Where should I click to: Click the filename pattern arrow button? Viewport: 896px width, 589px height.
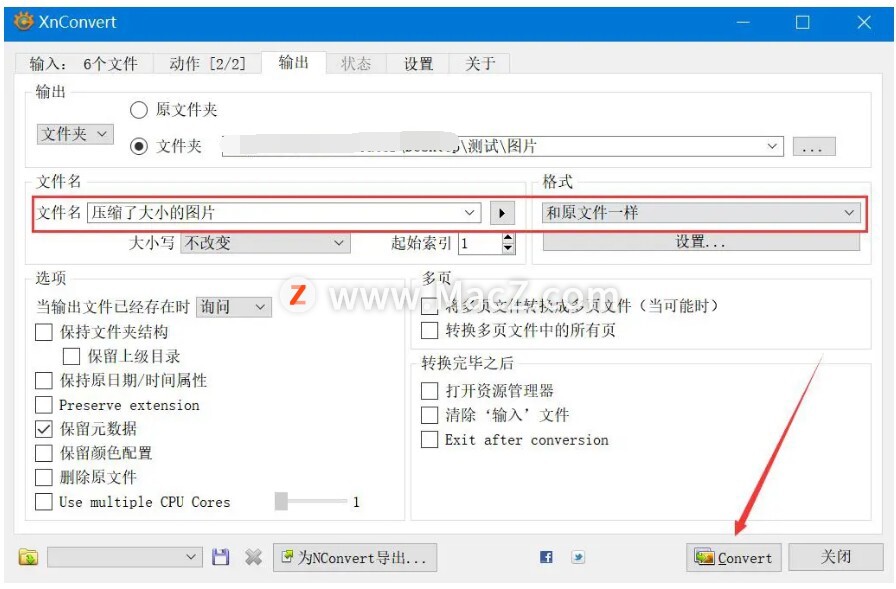[502, 213]
